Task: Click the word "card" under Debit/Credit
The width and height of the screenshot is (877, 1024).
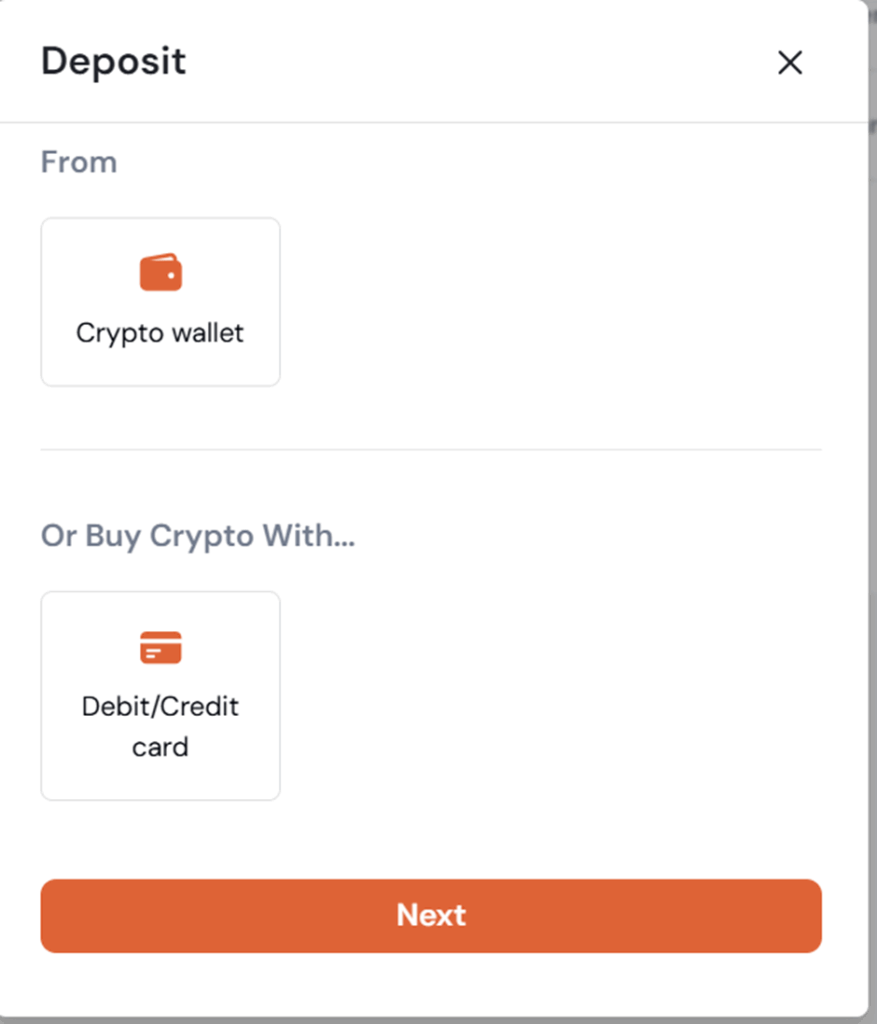Action: coord(160,747)
